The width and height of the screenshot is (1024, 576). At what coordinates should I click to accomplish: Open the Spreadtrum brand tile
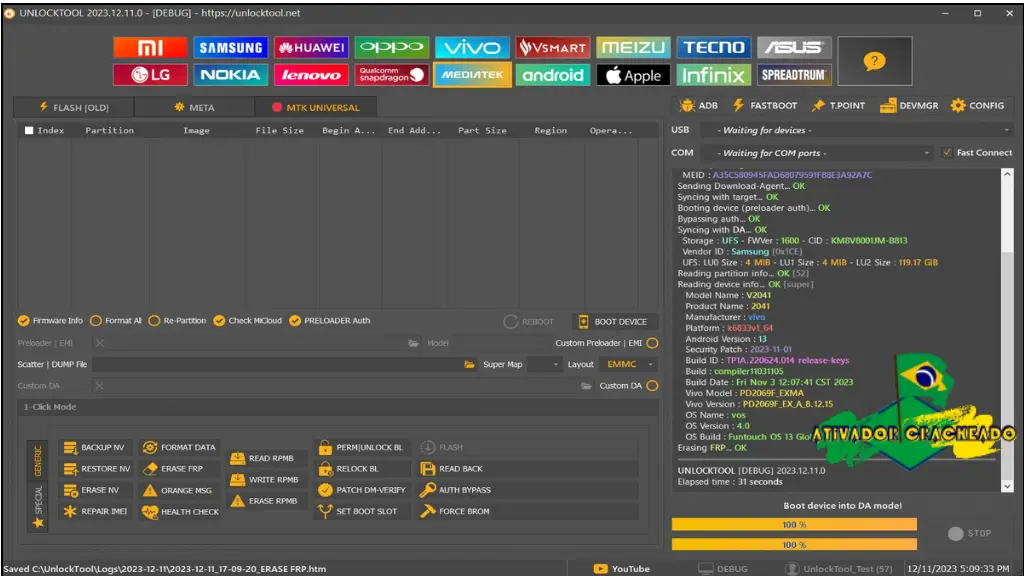click(794, 75)
